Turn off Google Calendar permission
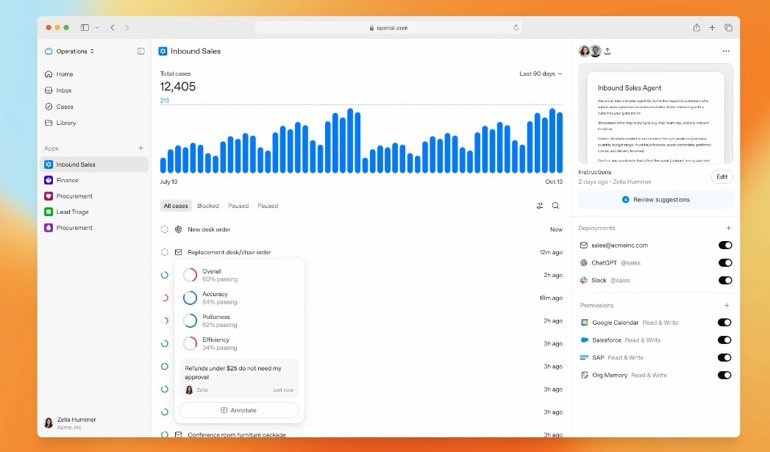 click(x=725, y=323)
